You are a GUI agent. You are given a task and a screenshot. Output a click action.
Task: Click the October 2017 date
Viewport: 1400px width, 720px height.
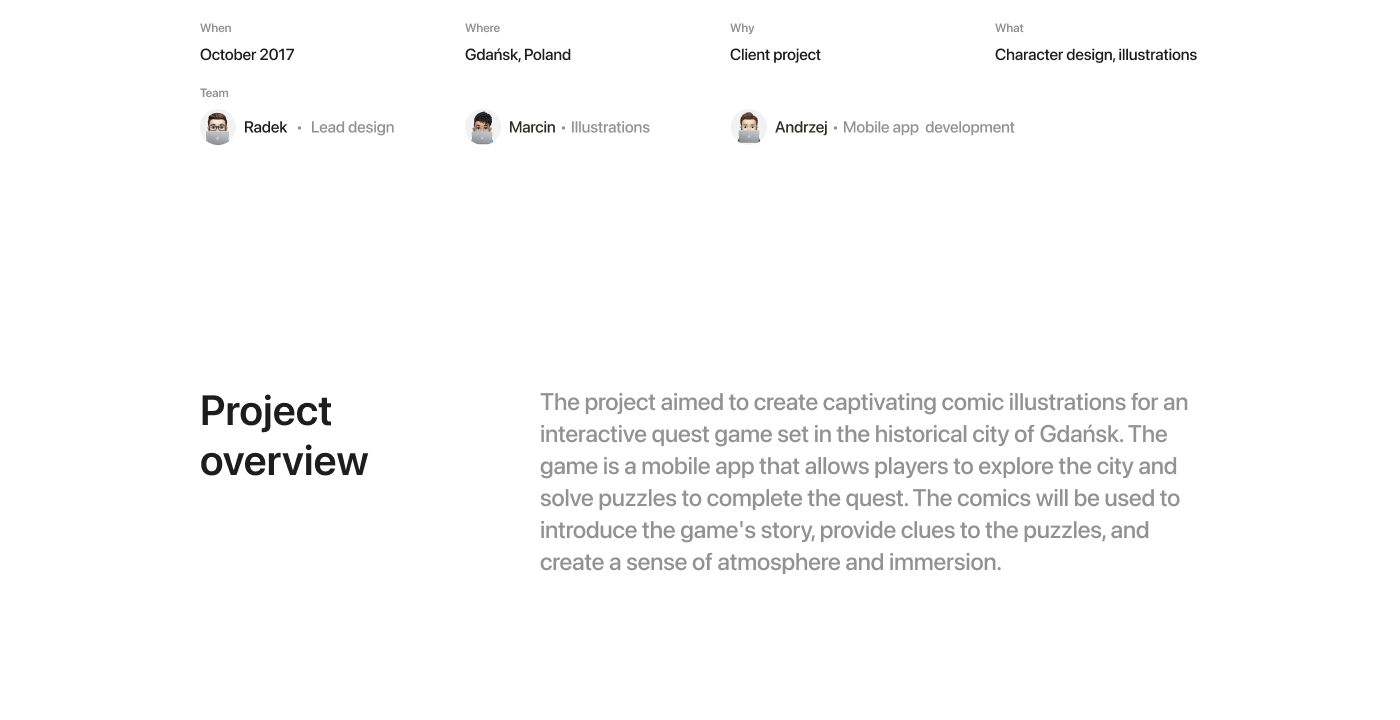click(247, 55)
